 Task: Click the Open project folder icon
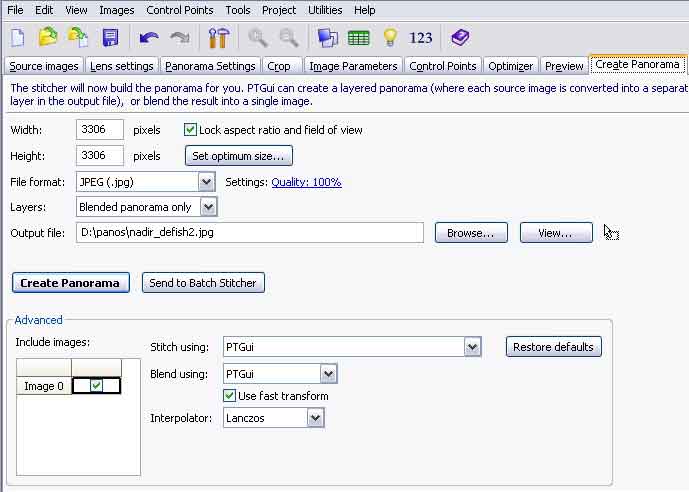(x=48, y=37)
